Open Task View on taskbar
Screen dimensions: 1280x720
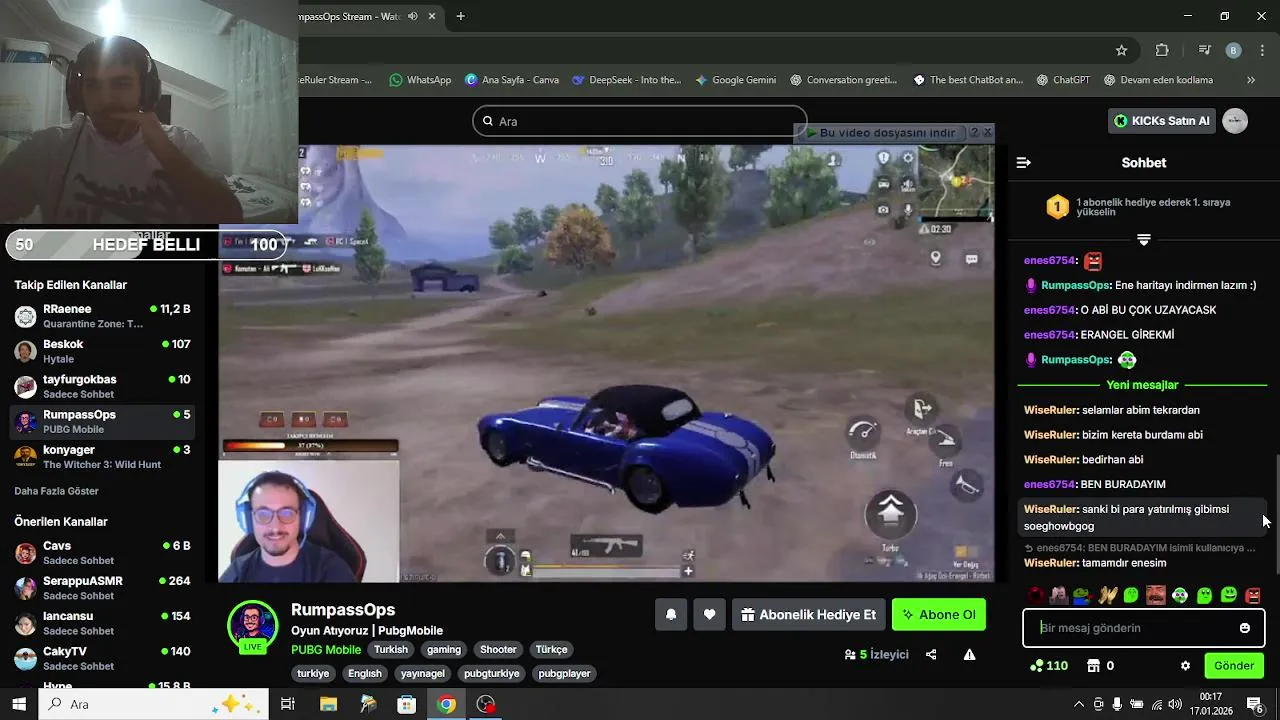pyautogui.click(x=287, y=704)
